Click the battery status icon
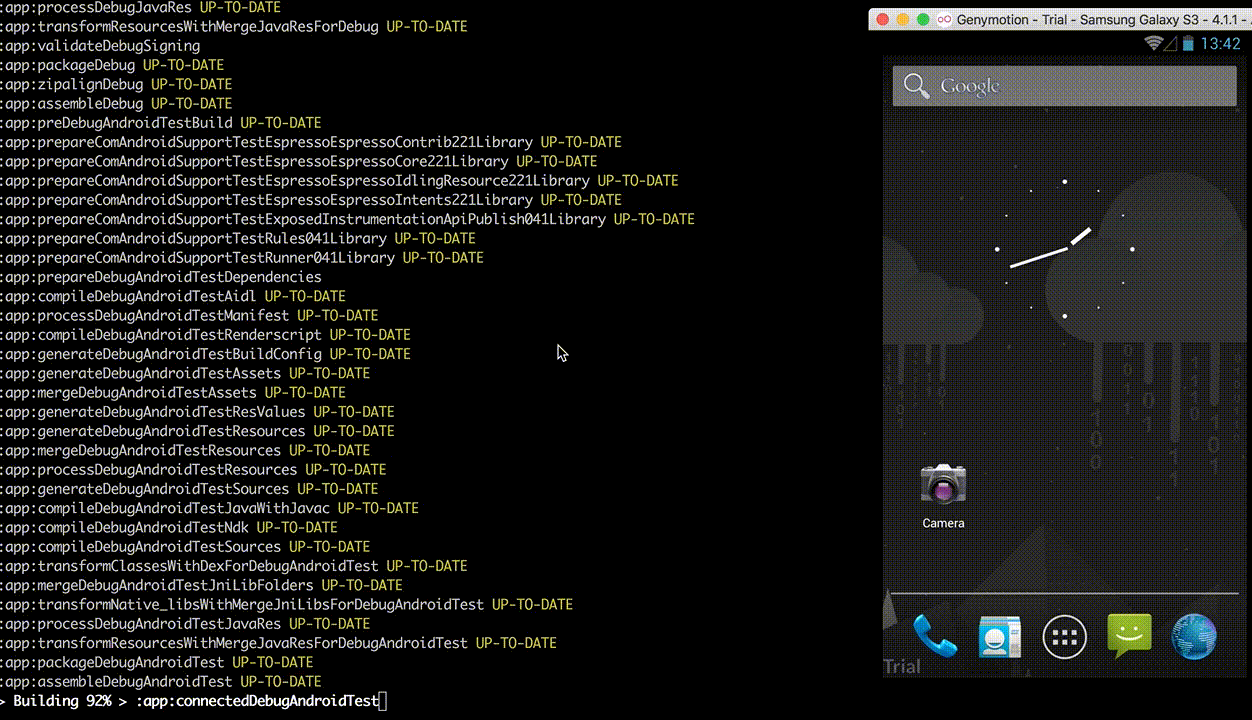This screenshot has width=1252, height=720. tap(1188, 44)
